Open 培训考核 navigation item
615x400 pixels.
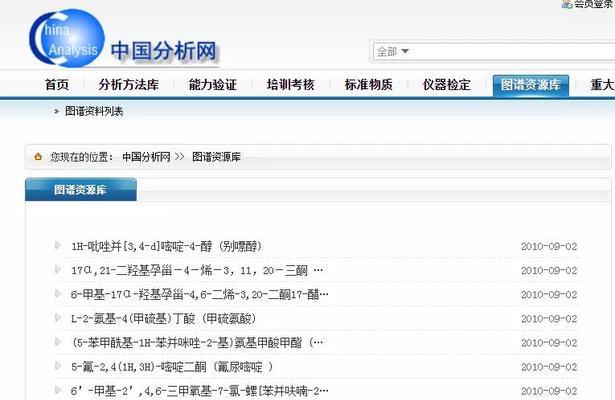(x=290, y=84)
